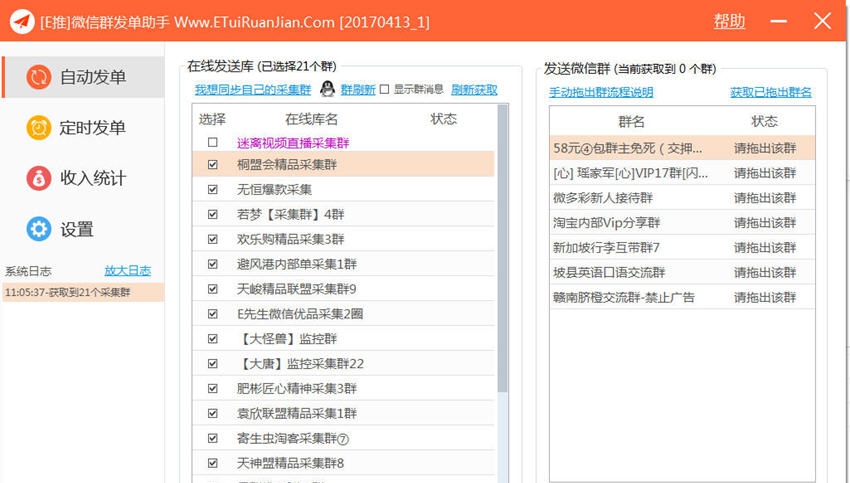
Task: Select group 瑶家军VIP17群 row
Action: tap(682, 173)
